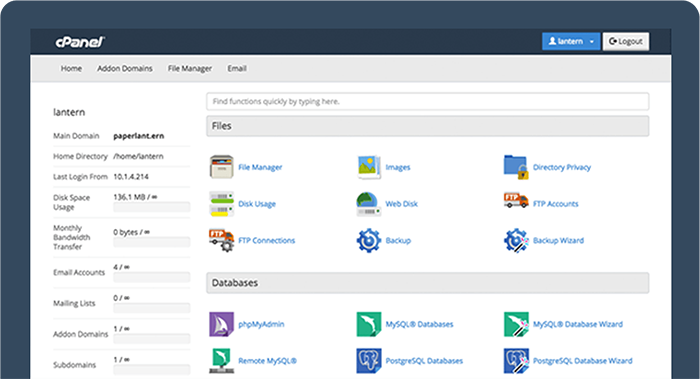
Task: Click the Logout button
Action: pyautogui.click(x=626, y=42)
